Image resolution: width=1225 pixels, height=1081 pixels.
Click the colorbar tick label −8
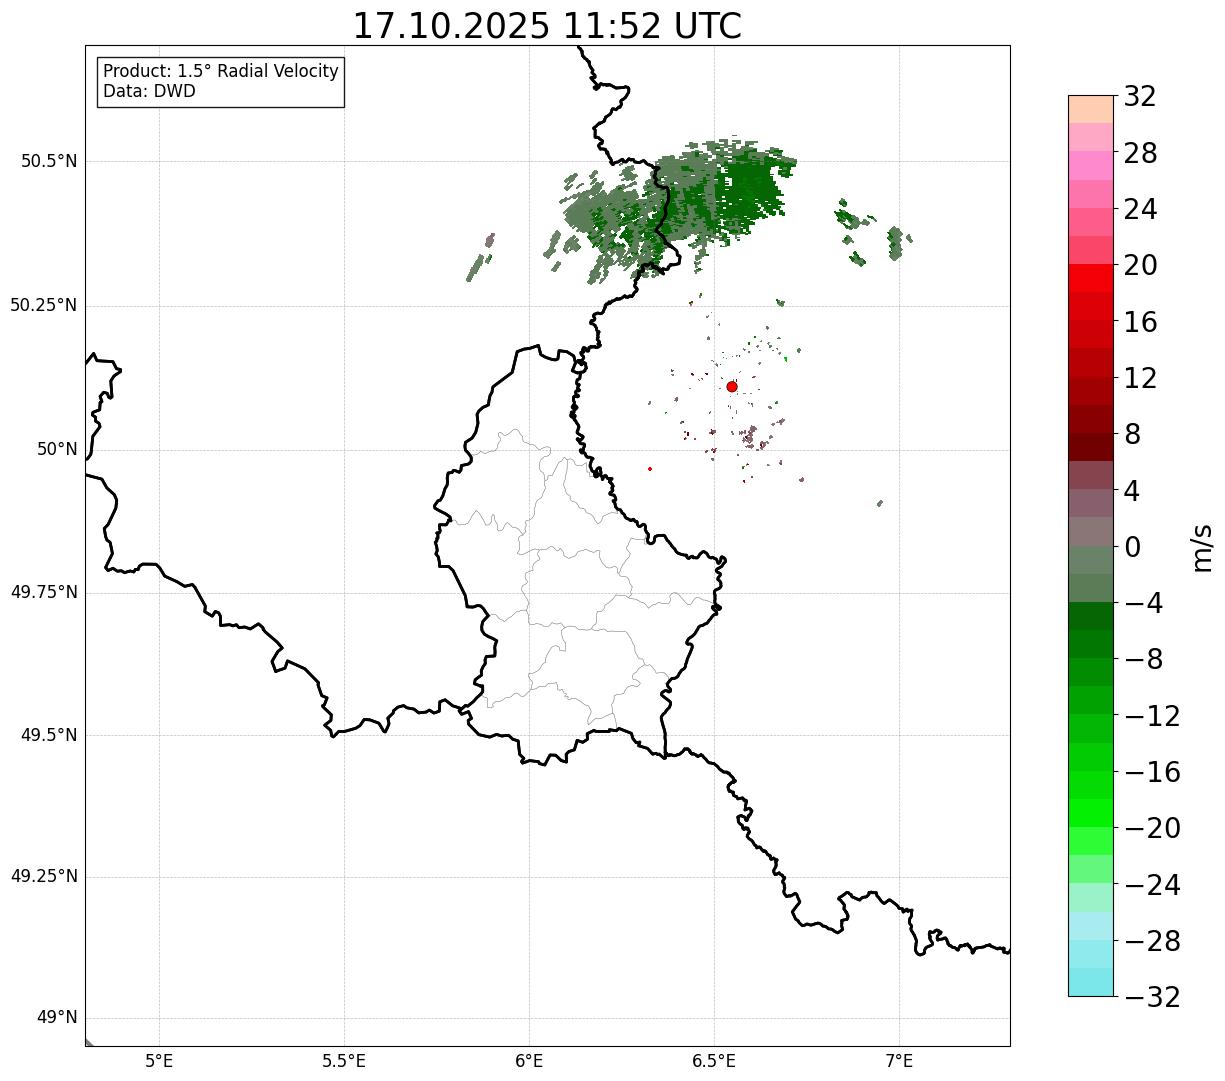coord(1144,659)
